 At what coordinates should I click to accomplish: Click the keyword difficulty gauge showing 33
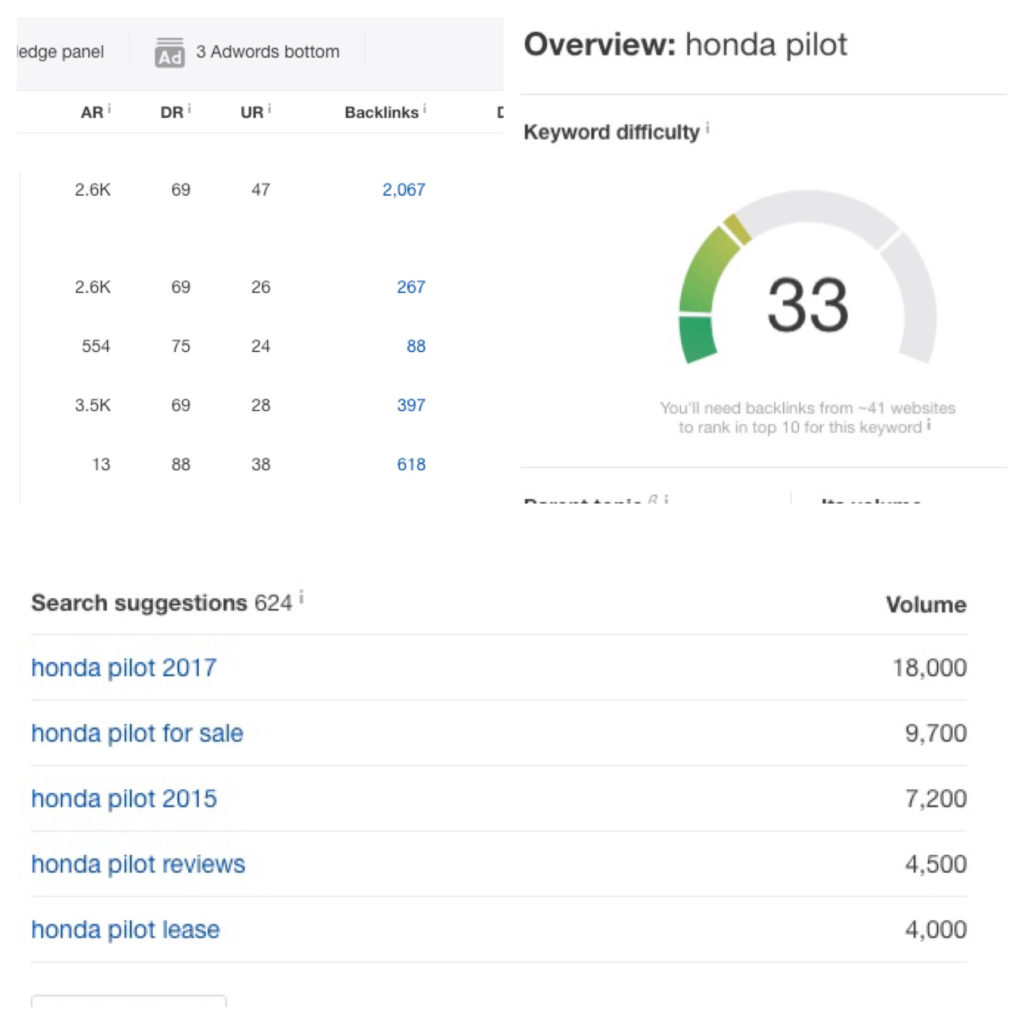(x=808, y=278)
